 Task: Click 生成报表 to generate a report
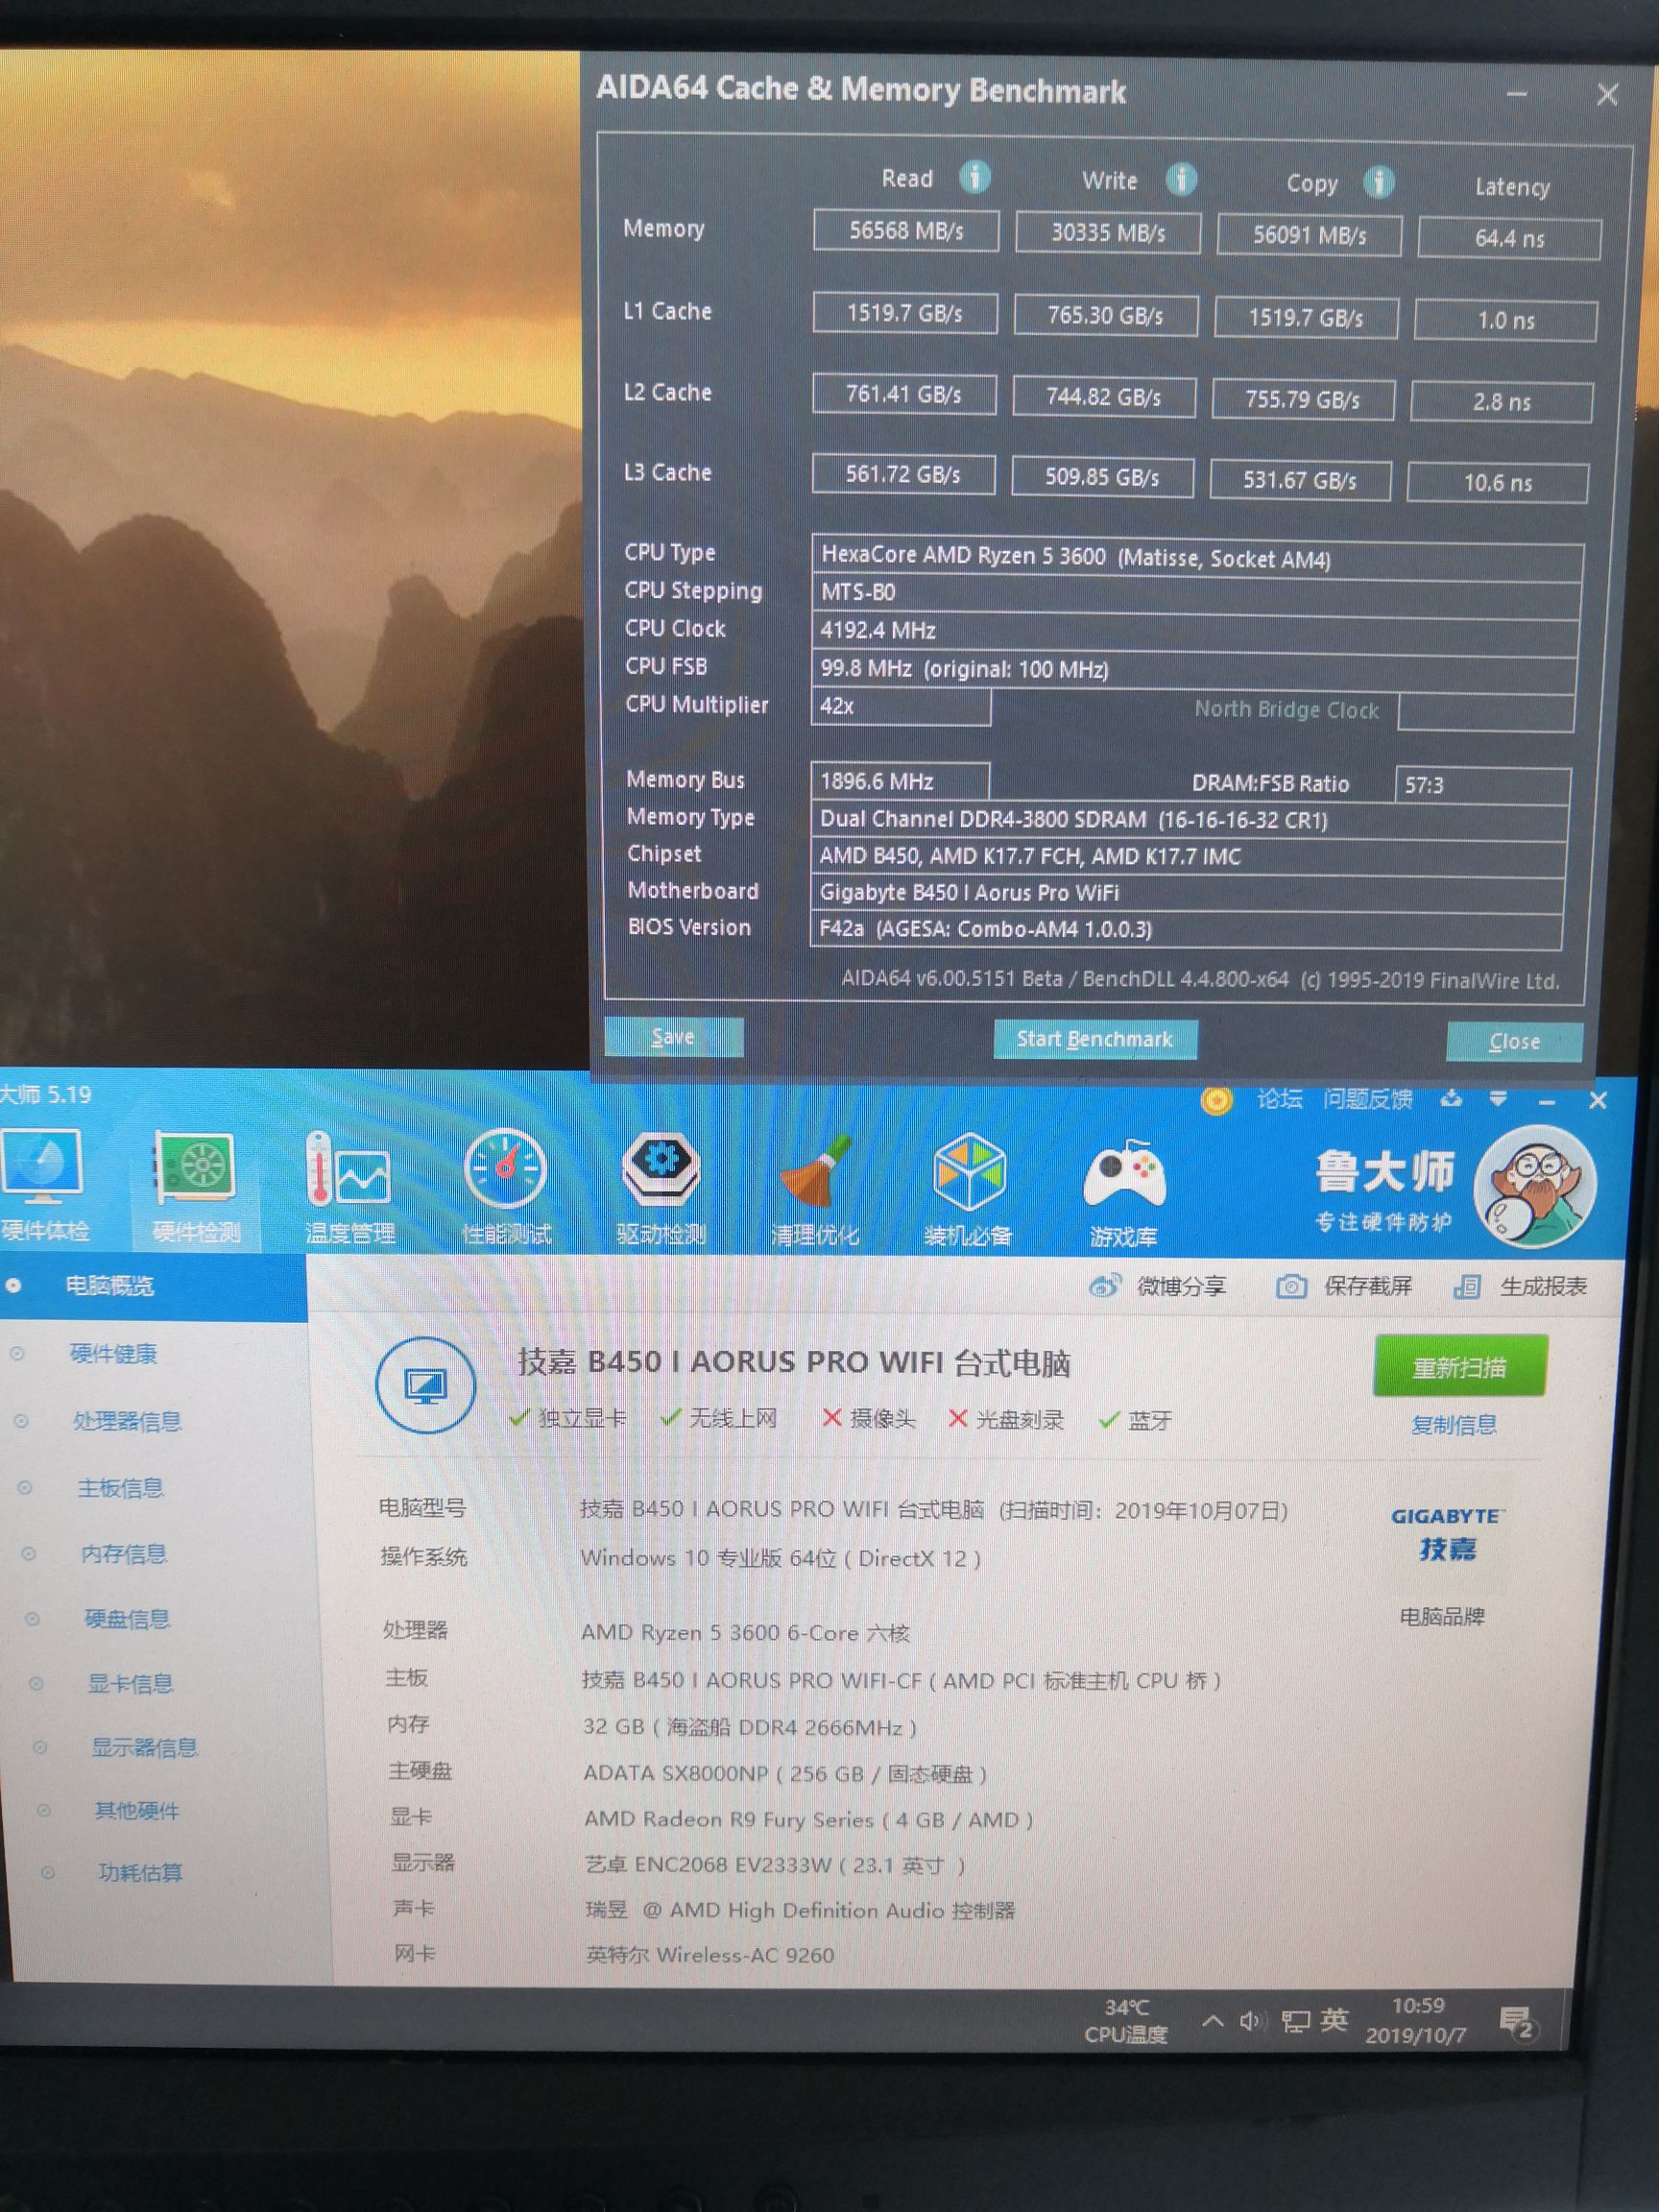(1520, 1287)
